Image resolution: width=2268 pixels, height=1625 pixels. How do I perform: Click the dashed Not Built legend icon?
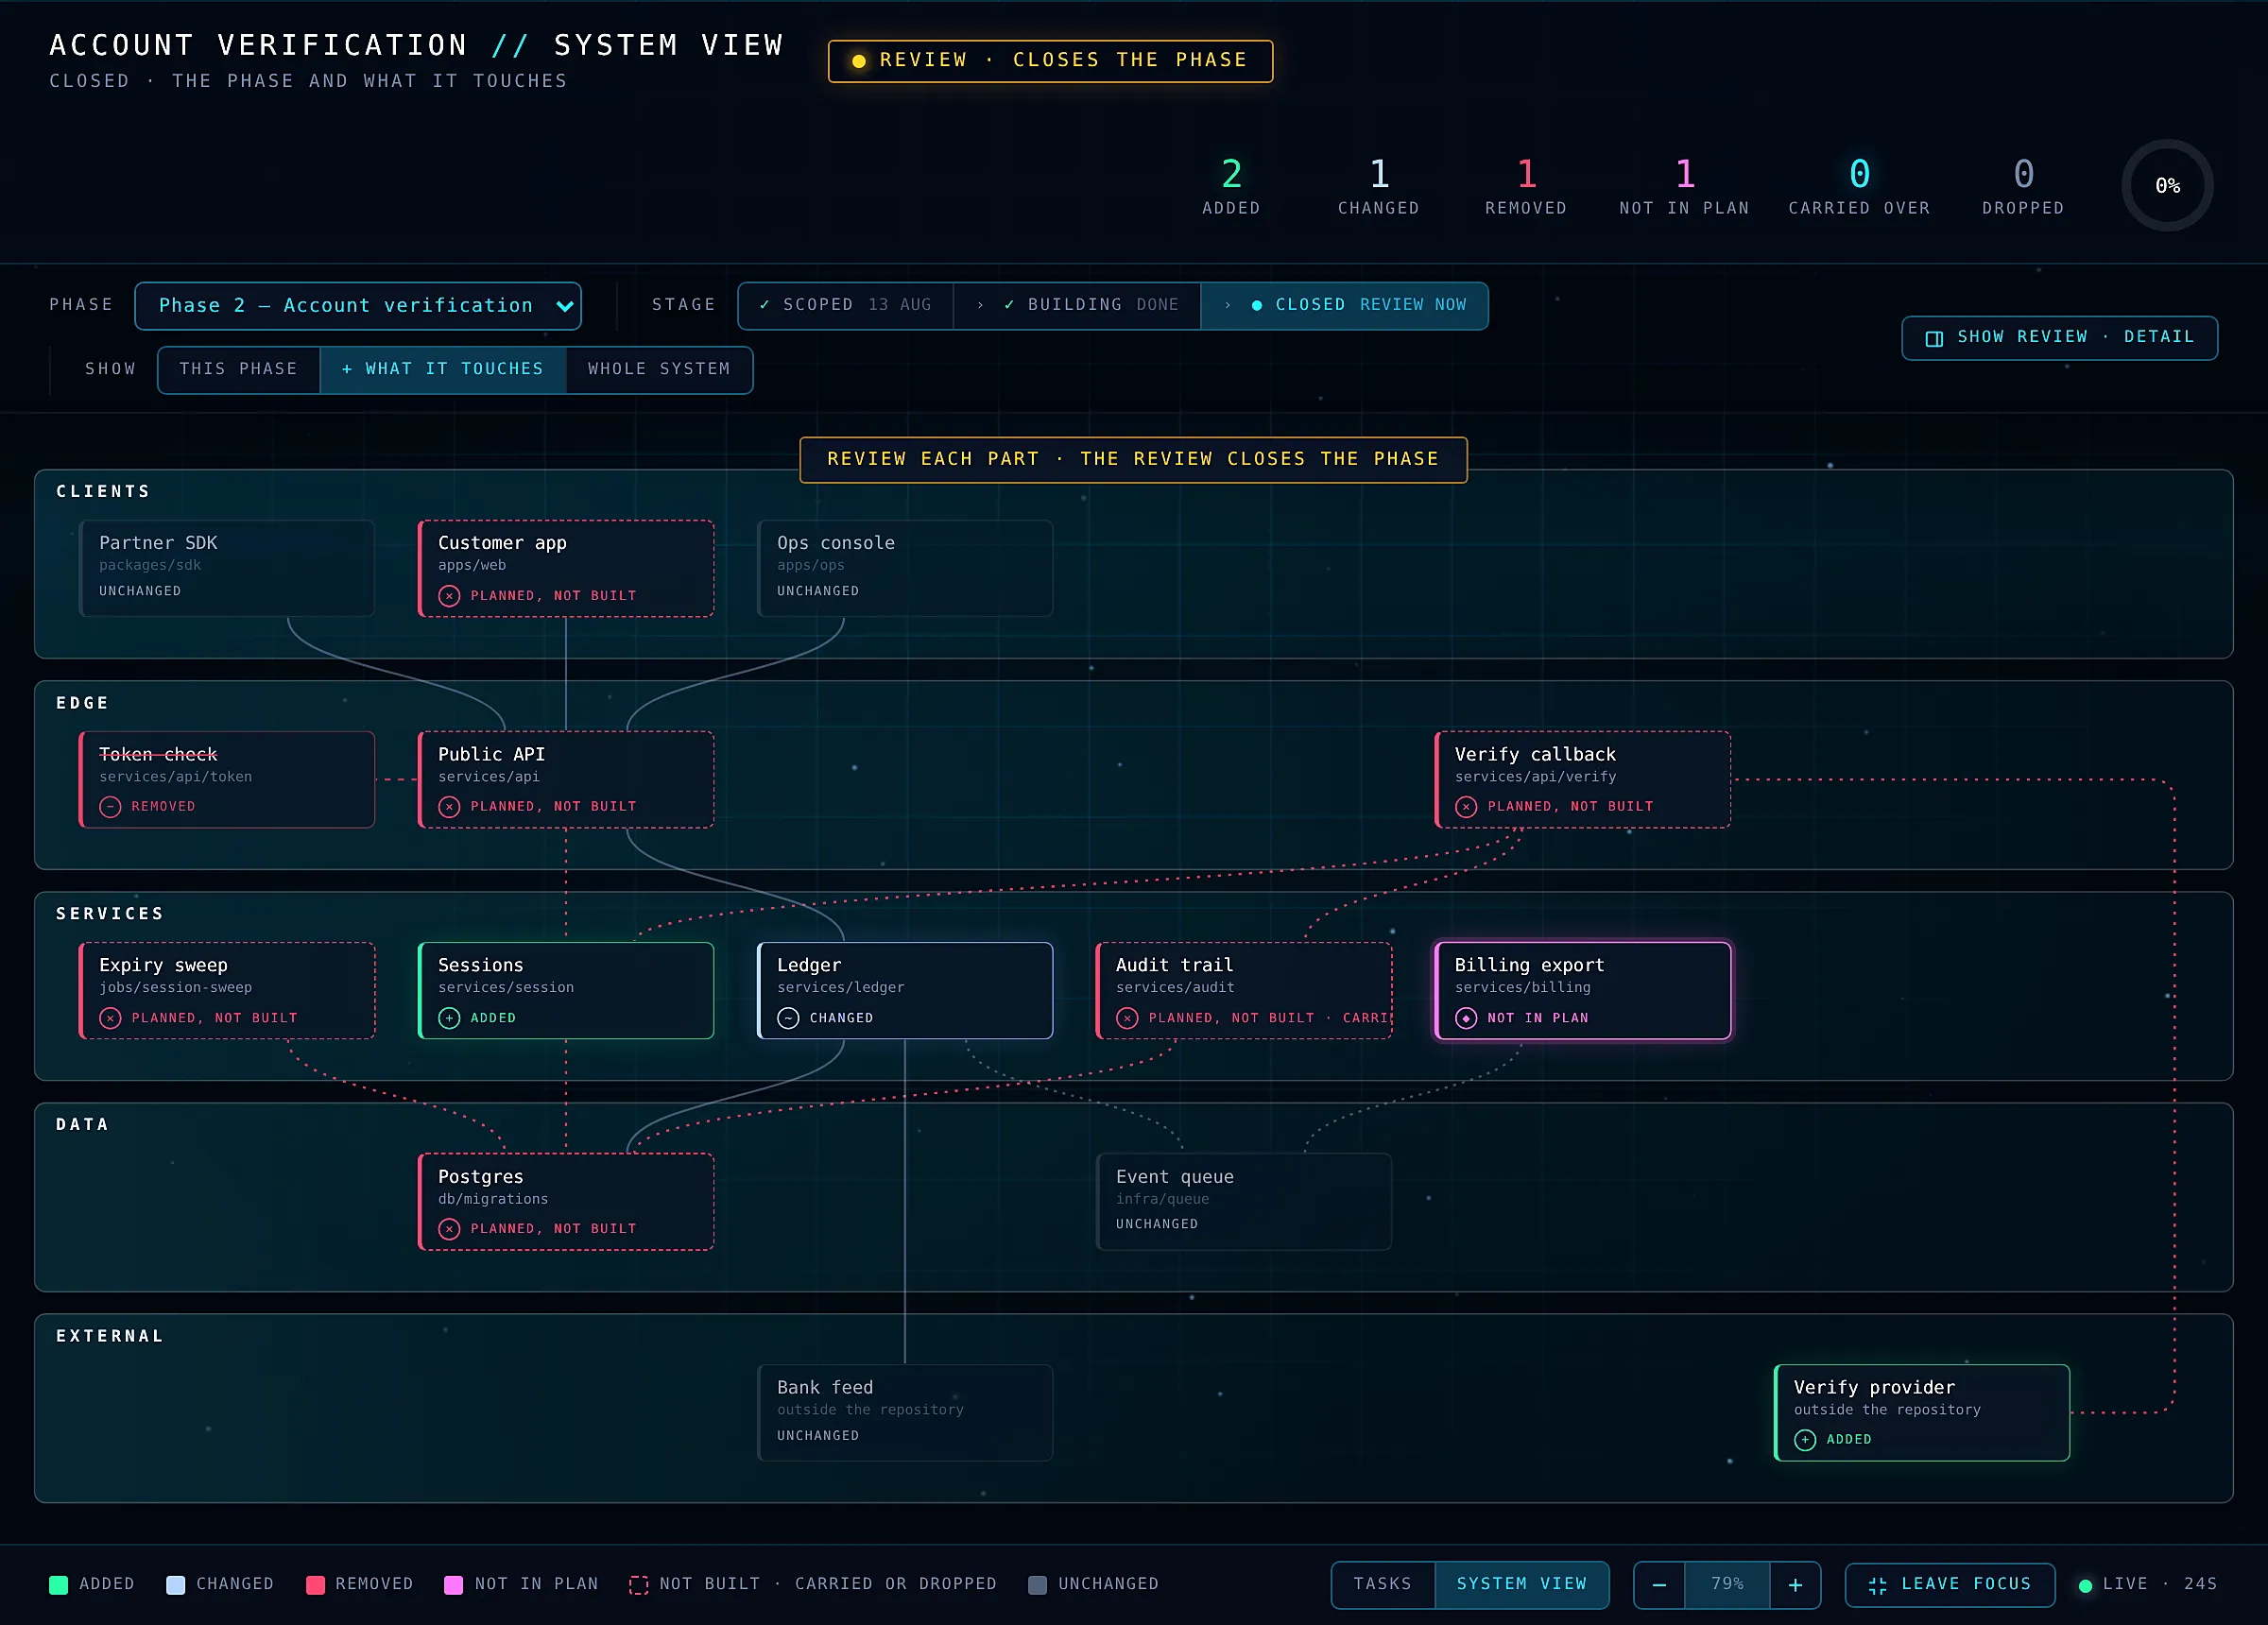coord(638,1585)
